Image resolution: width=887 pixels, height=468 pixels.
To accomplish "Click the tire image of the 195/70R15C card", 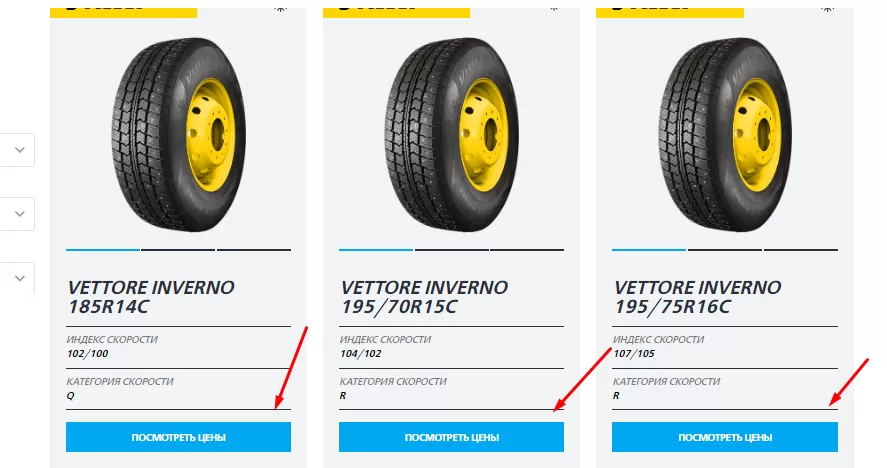I will point(451,130).
